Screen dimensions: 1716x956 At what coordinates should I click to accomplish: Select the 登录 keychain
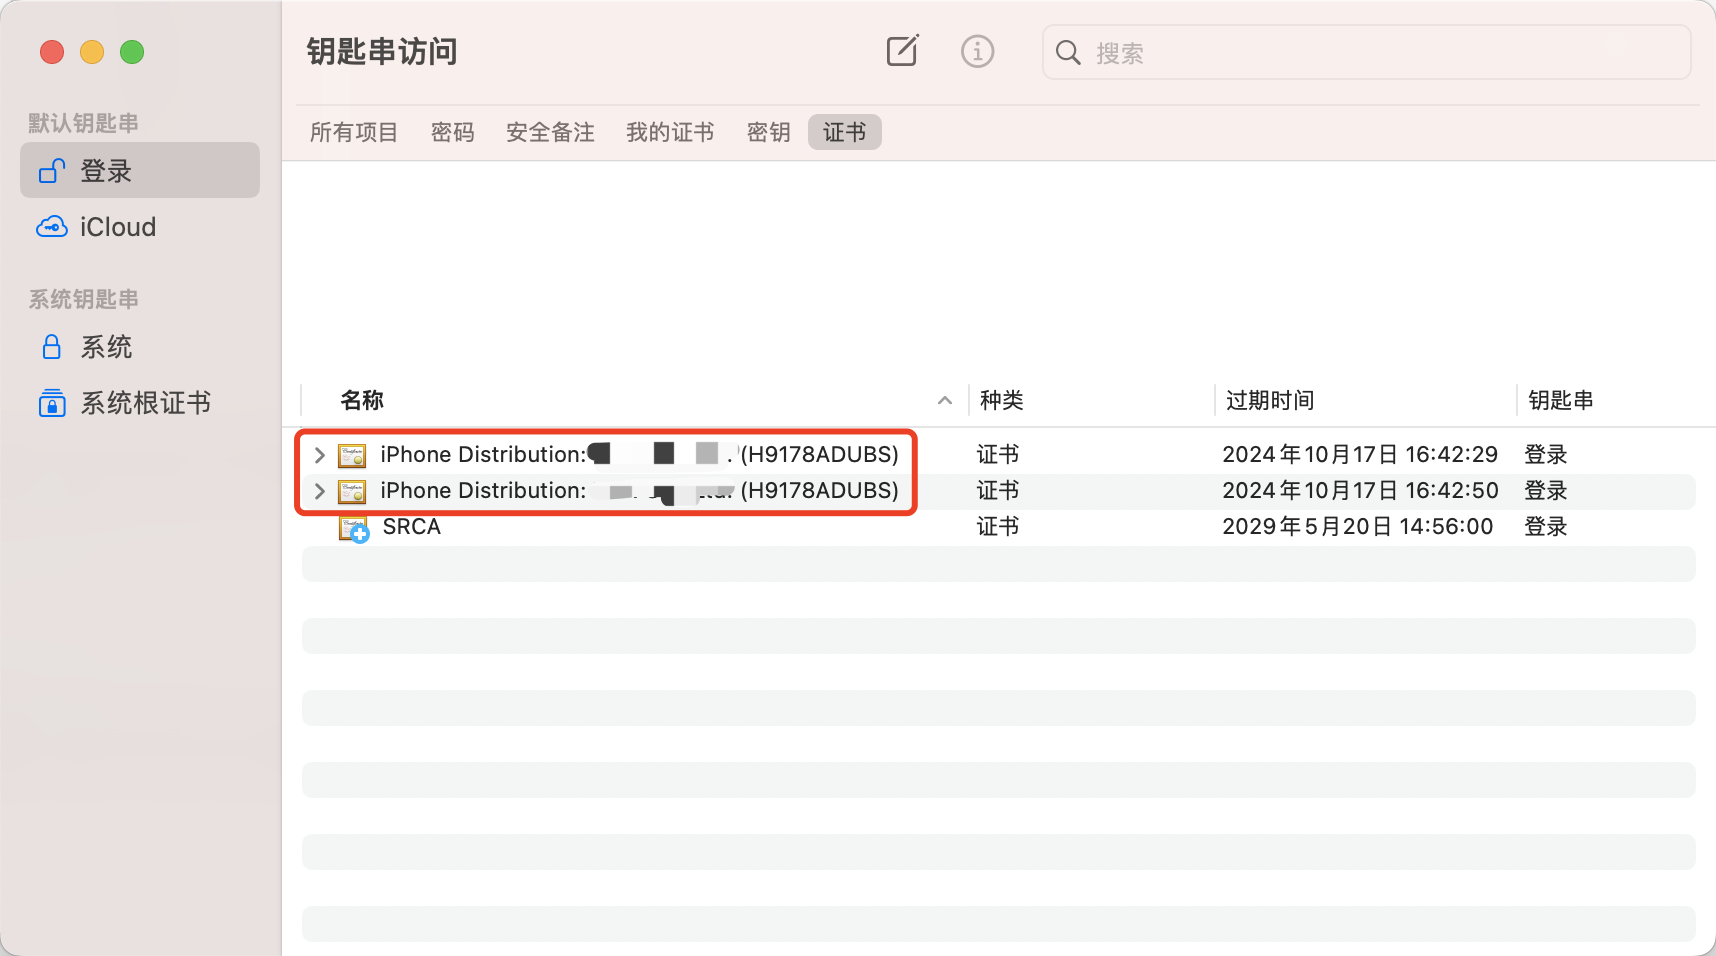click(140, 170)
